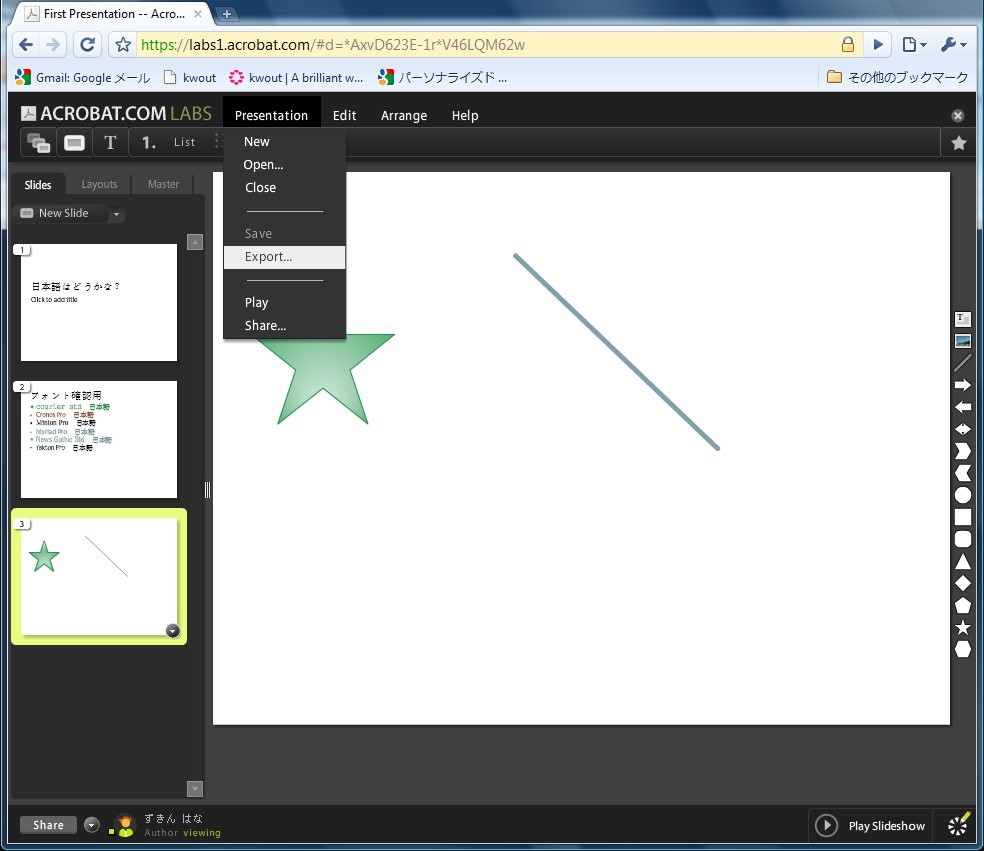Select the right arrow shape
This screenshot has height=851, width=984.
point(962,385)
